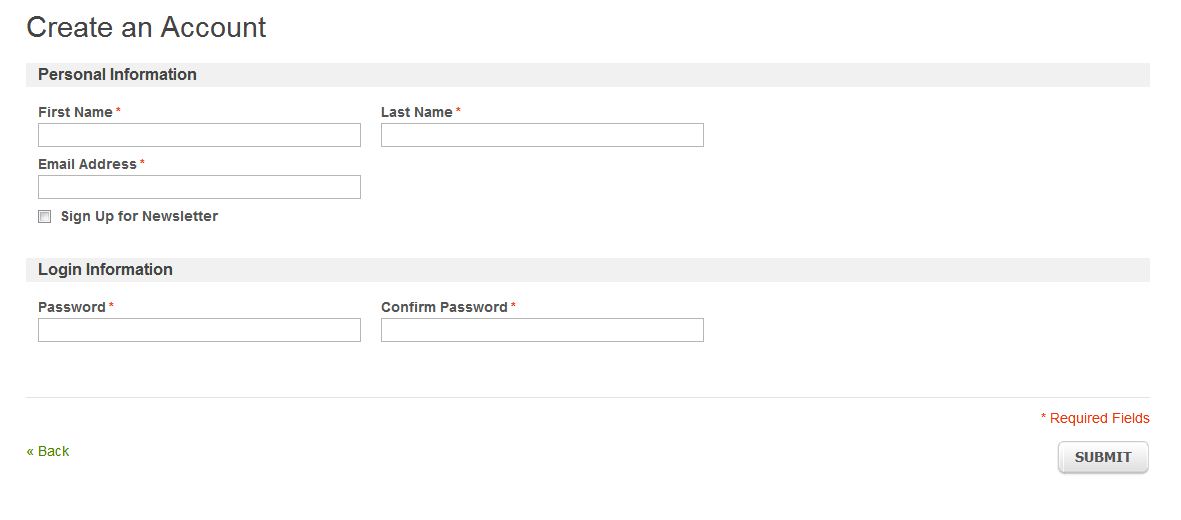The height and width of the screenshot is (520, 1181).
Task: Click the First Name label
Action: [75, 112]
